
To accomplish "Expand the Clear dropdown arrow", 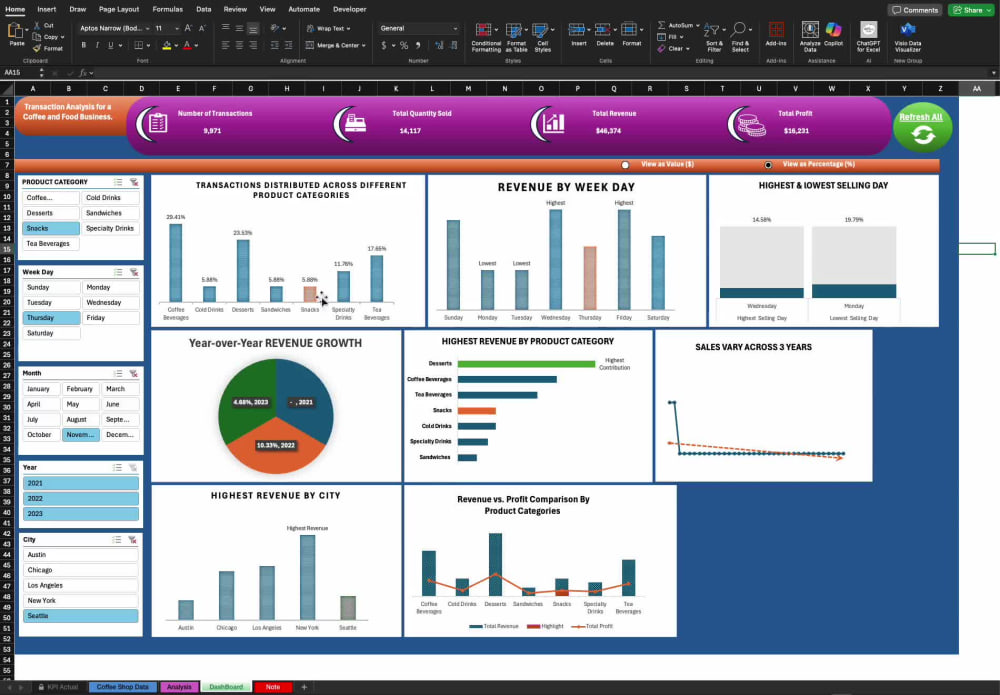I will pos(688,49).
